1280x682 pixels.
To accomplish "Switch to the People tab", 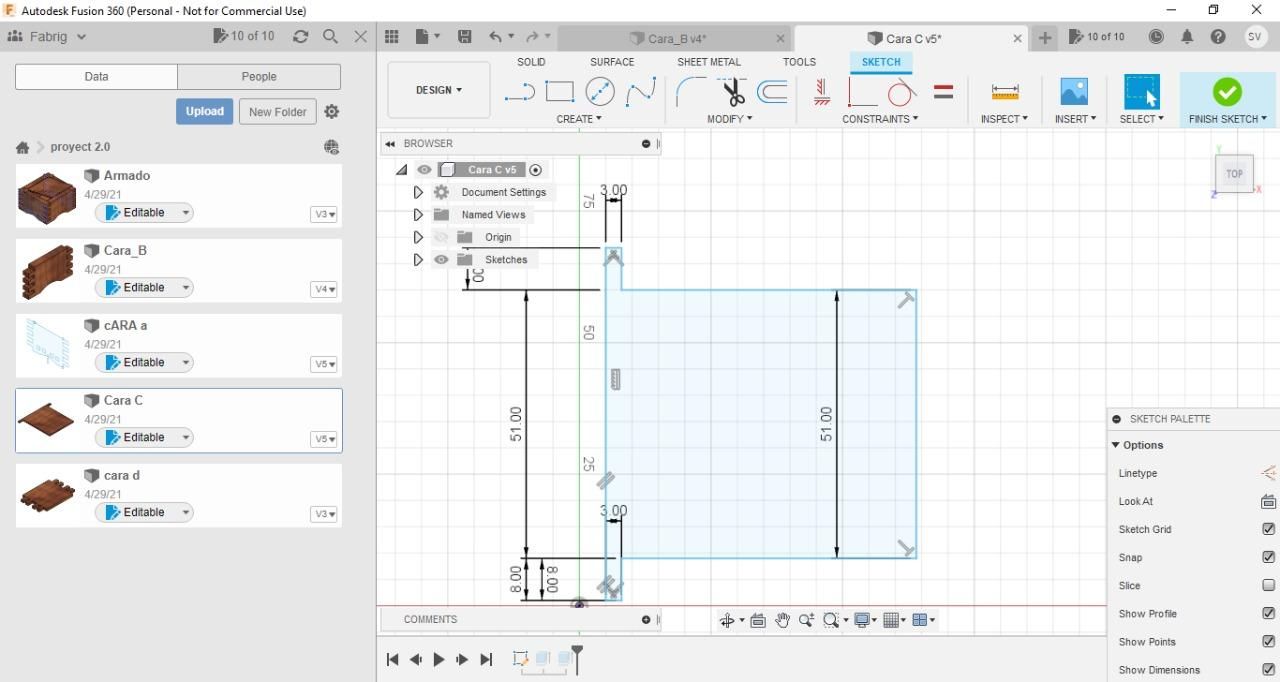I will (x=259, y=76).
